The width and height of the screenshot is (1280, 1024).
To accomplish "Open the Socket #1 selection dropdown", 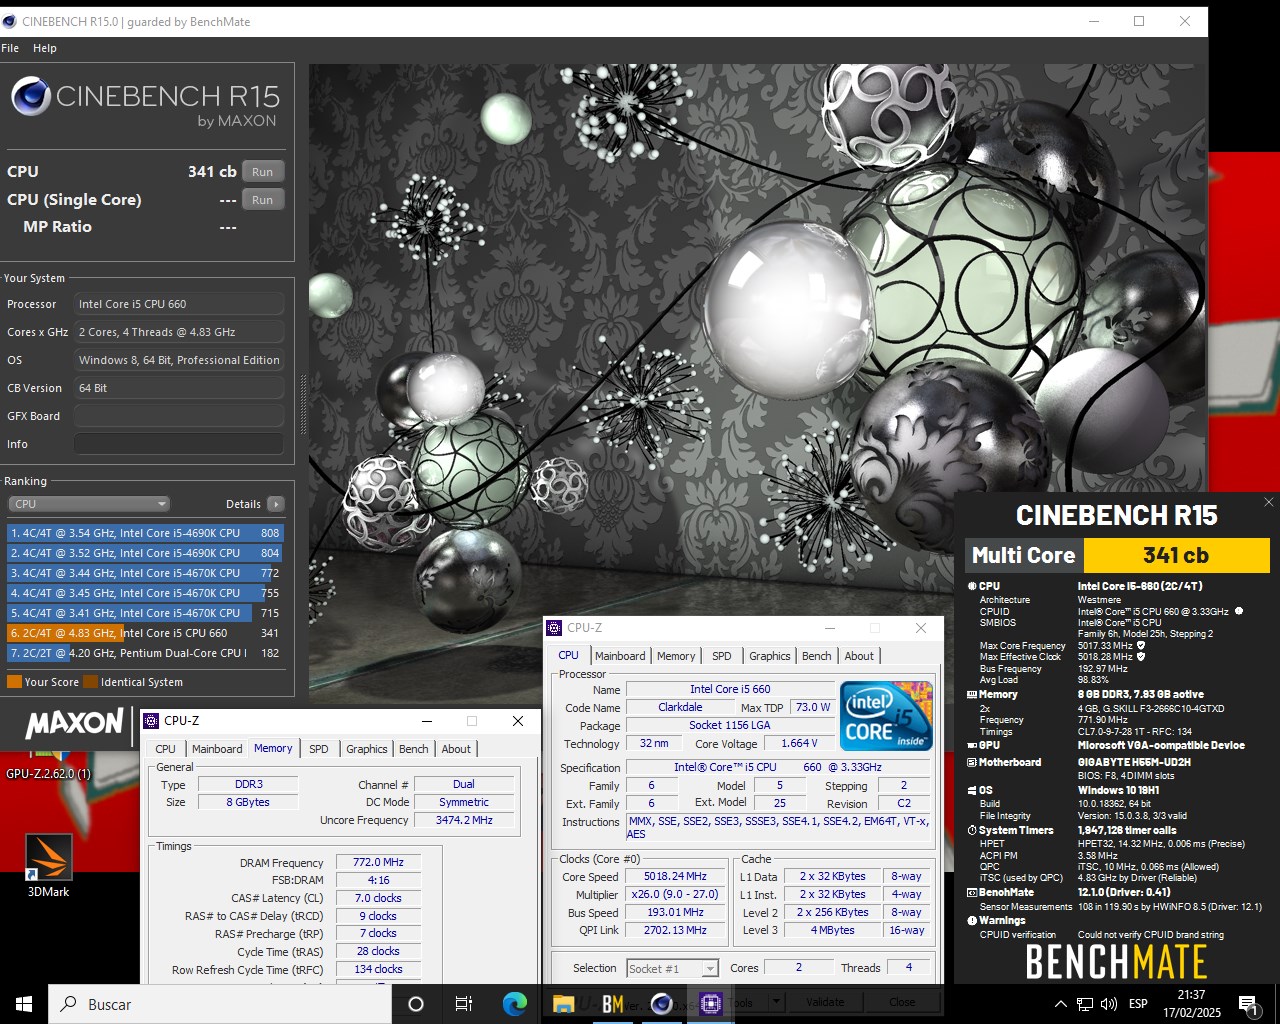I will click(672, 968).
